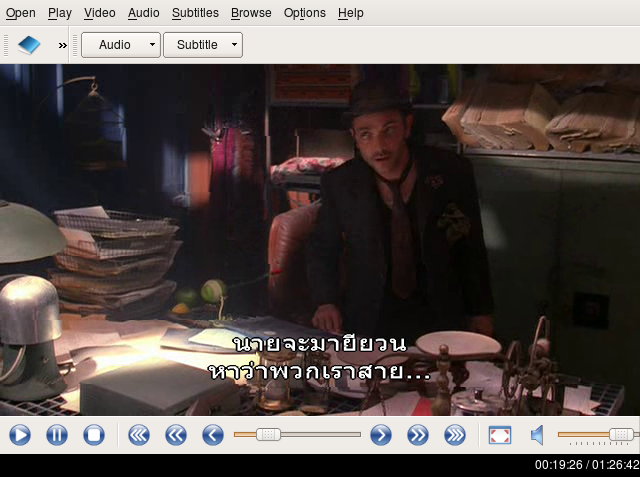The width and height of the screenshot is (640, 477).
Task: Step back with single-arrow button
Action: (213, 435)
